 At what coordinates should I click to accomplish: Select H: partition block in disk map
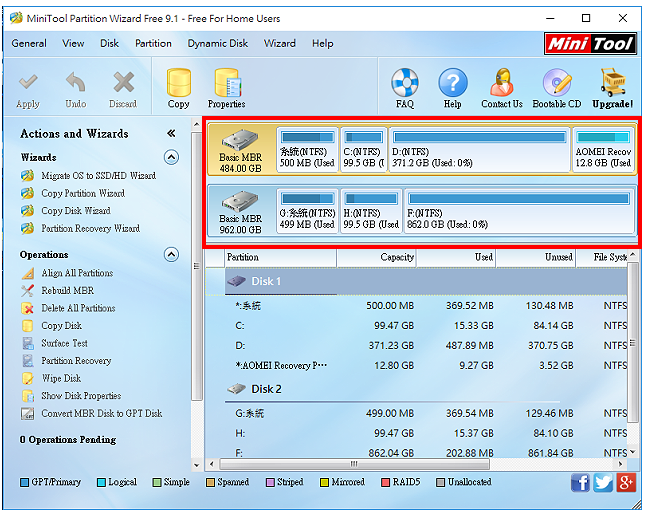pos(371,211)
